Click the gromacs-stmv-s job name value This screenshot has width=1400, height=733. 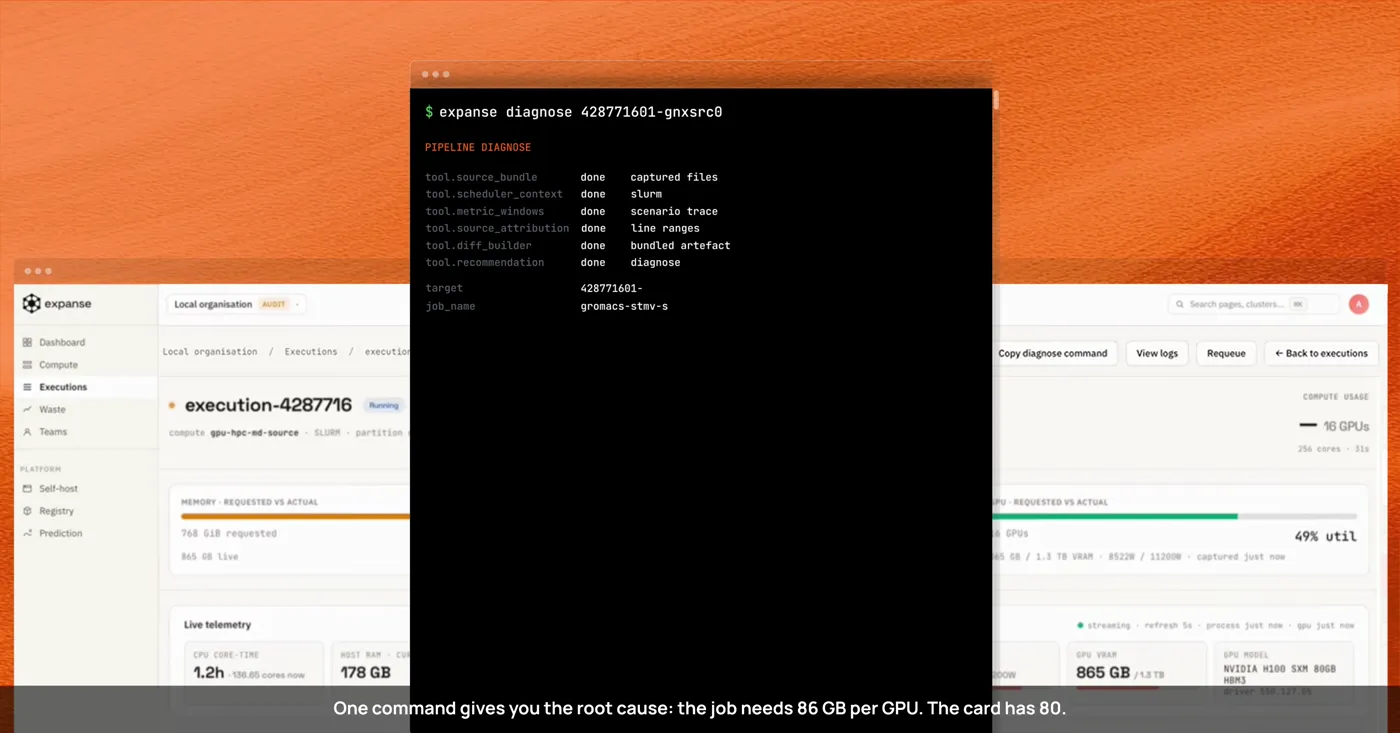point(624,306)
